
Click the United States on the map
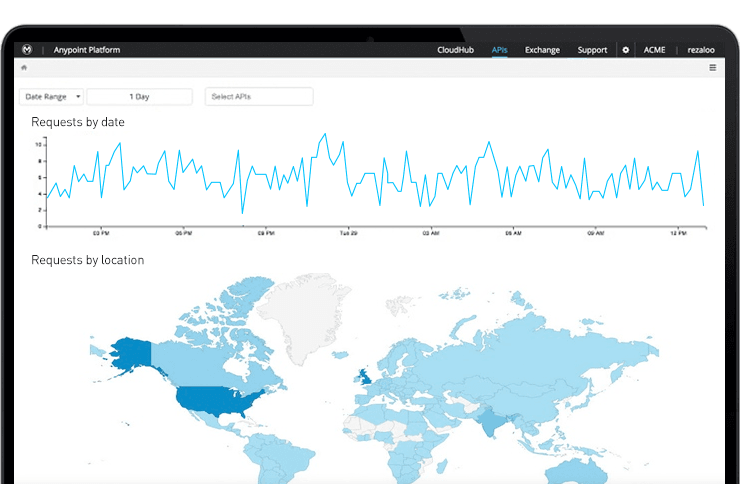pyautogui.click(x=215, y=401)
